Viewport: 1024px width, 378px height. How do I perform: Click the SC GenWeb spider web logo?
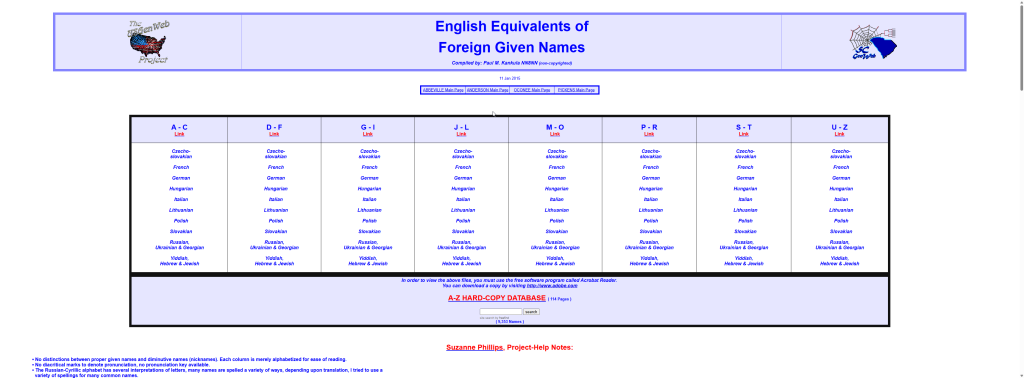pos(873,42)
